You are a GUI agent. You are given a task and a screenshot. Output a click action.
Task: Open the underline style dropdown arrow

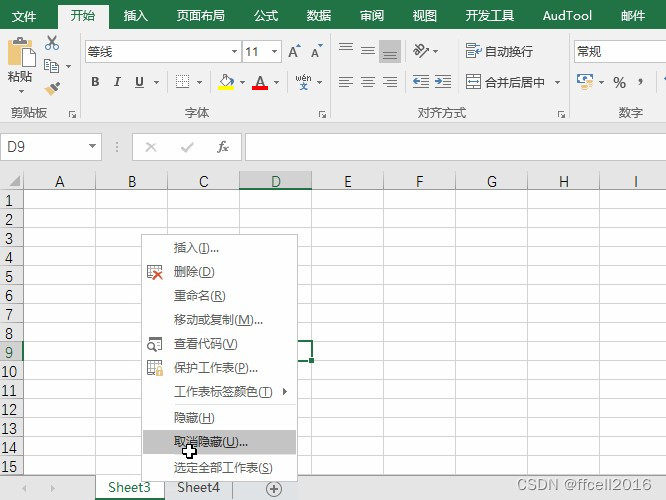tap(157, 82)
